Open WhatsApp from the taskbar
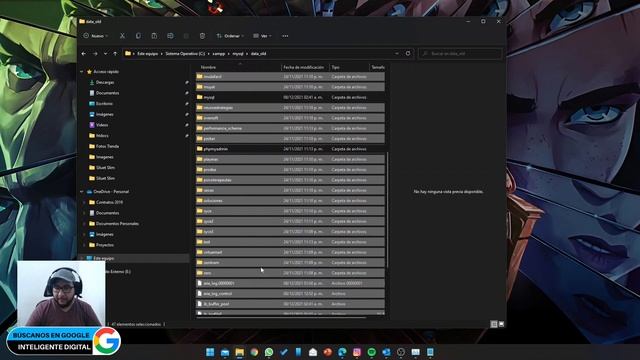Screen dimensions: 640x360 tap(269, 352)
